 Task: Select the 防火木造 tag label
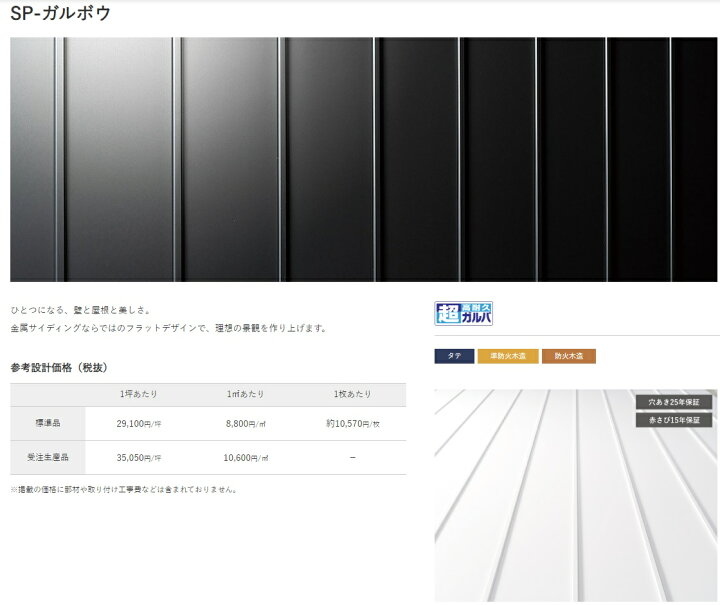tap(568, 356)
